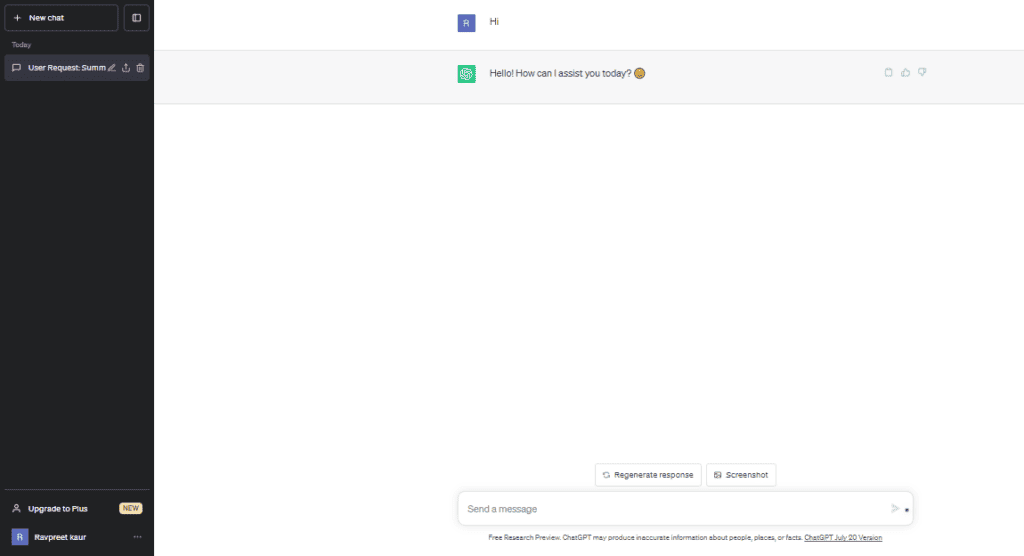Give a thumbs up to the response
Image resolution: width=1024 pixels, height=556 pixels.
point(905,72)
